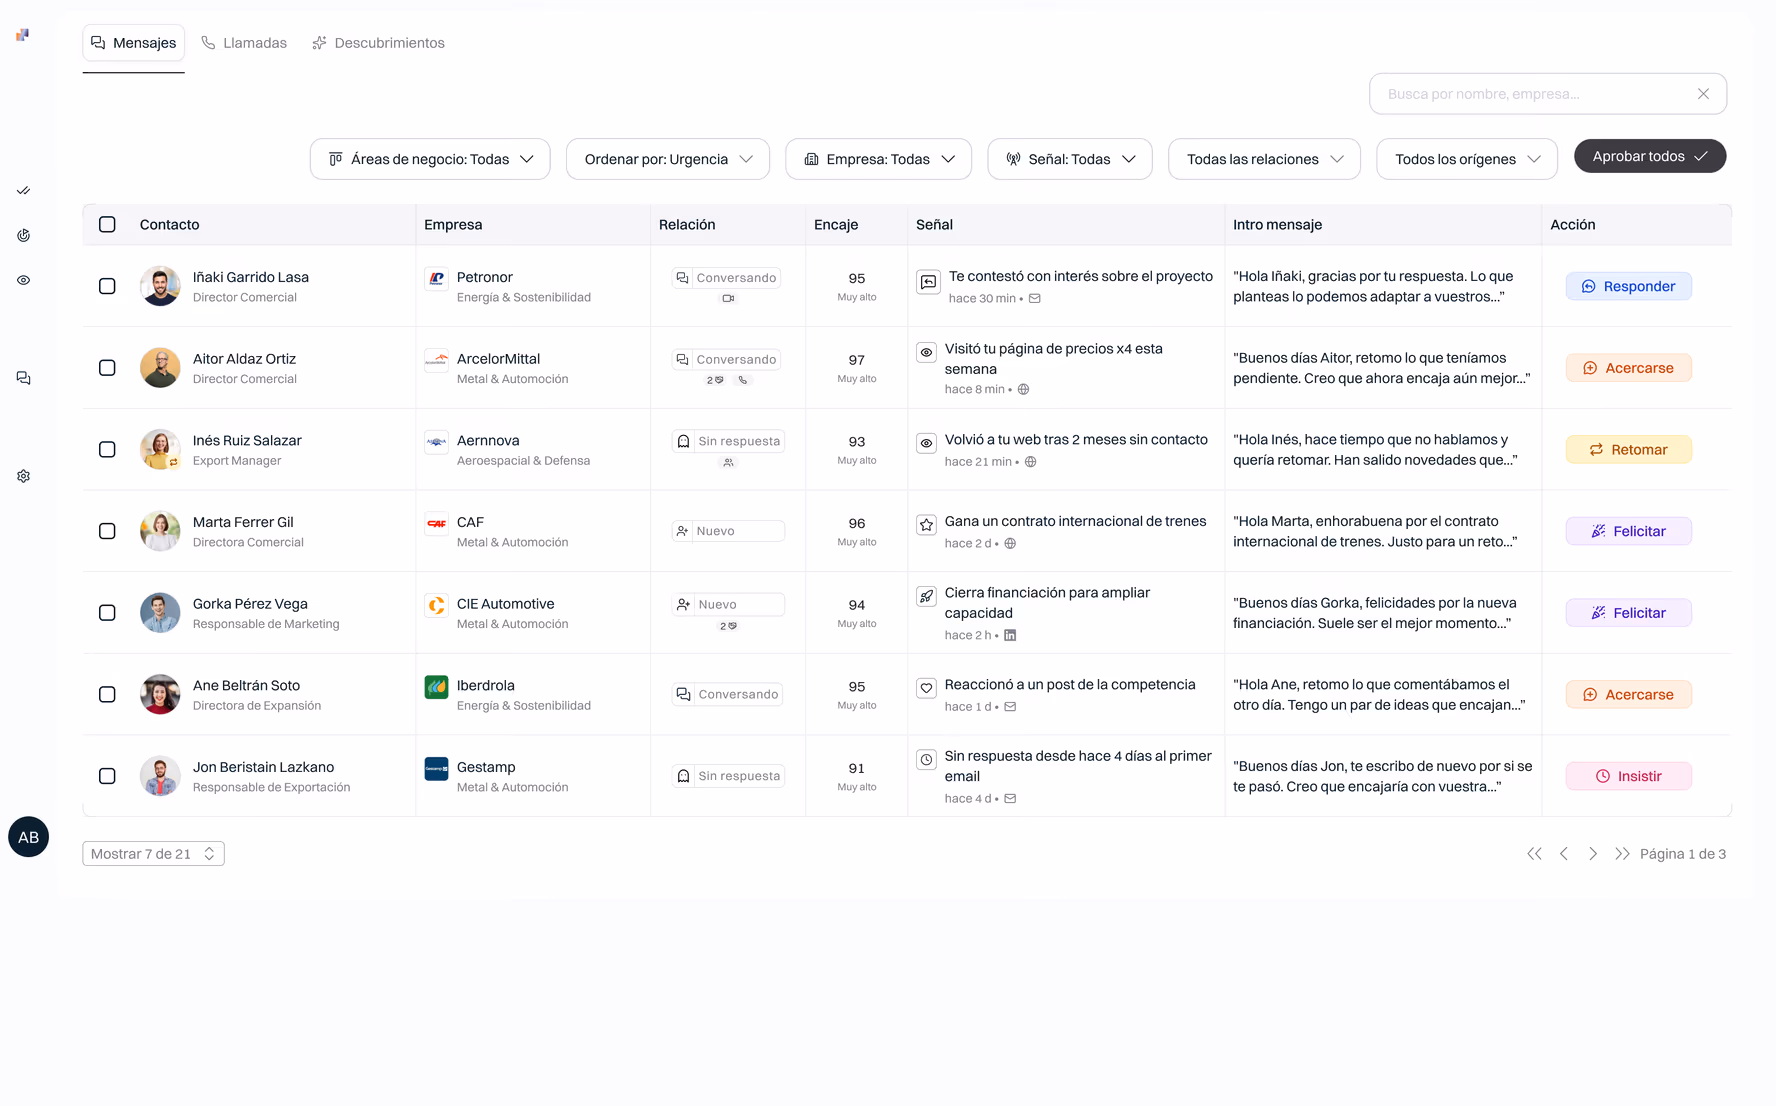The width and height of the screenshot is (1776, 1106).
Task: Click the AB user avatar
Action: click(x=28, y=837)
